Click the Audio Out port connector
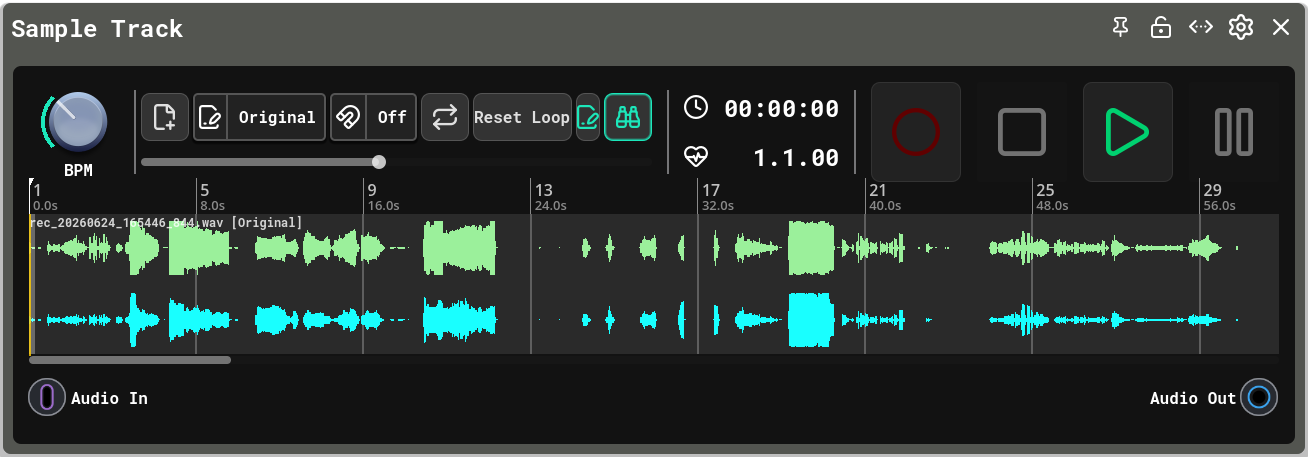The image size is (1308, 457). click(x=1259, y=398)
